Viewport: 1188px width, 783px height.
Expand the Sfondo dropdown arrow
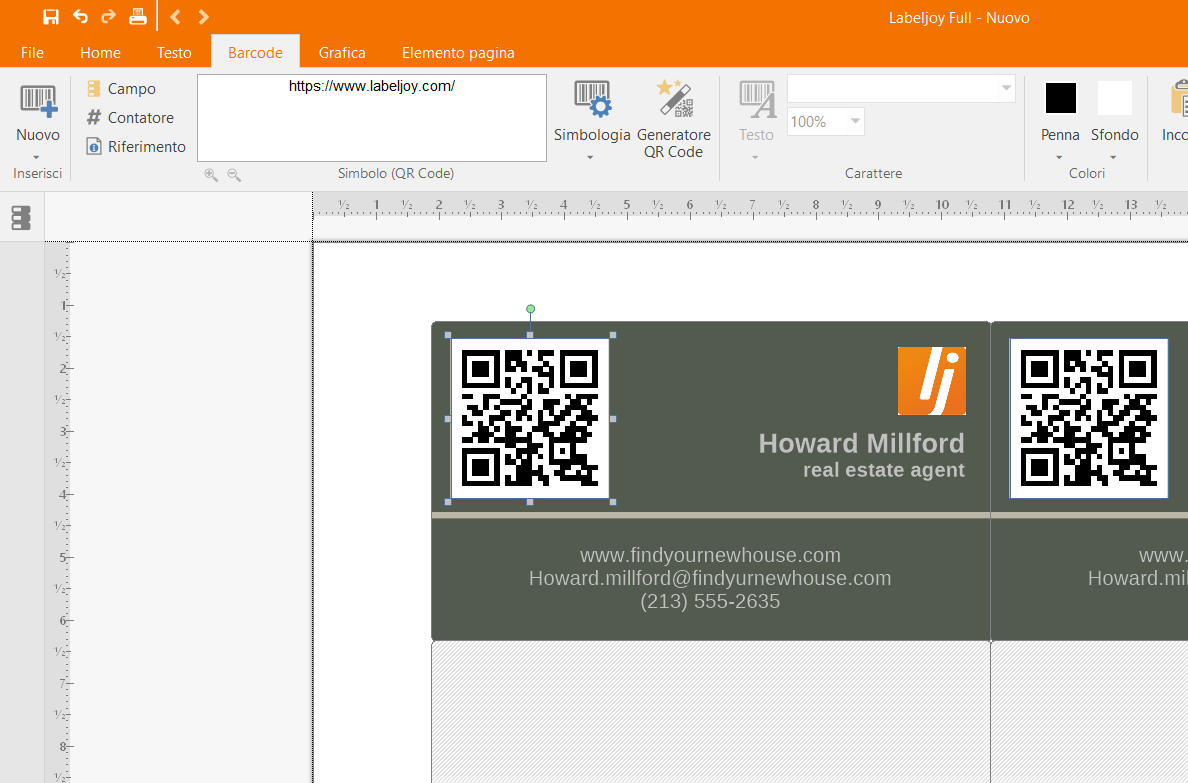(x=1113, y=158)
